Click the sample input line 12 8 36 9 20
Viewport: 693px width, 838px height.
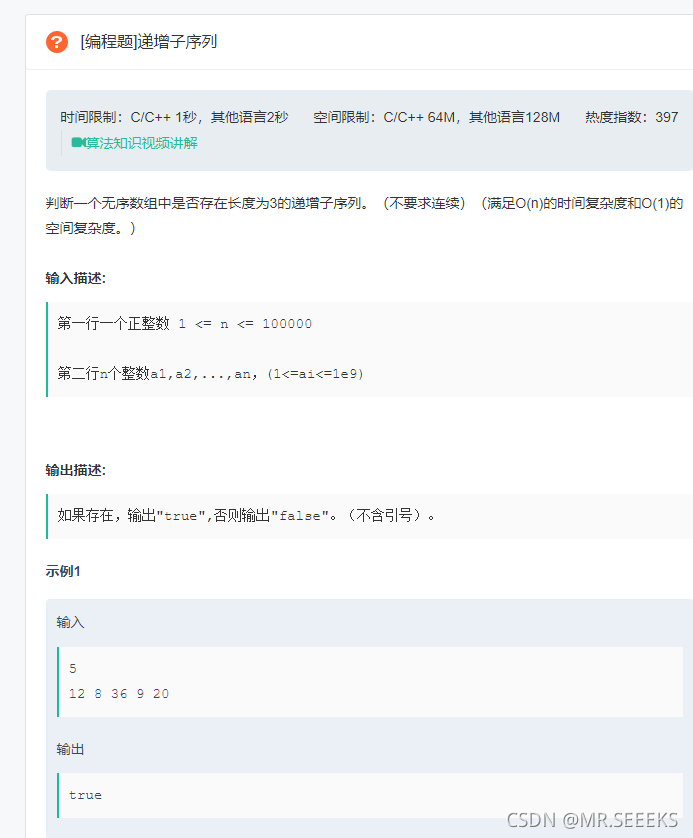[119, 694]
